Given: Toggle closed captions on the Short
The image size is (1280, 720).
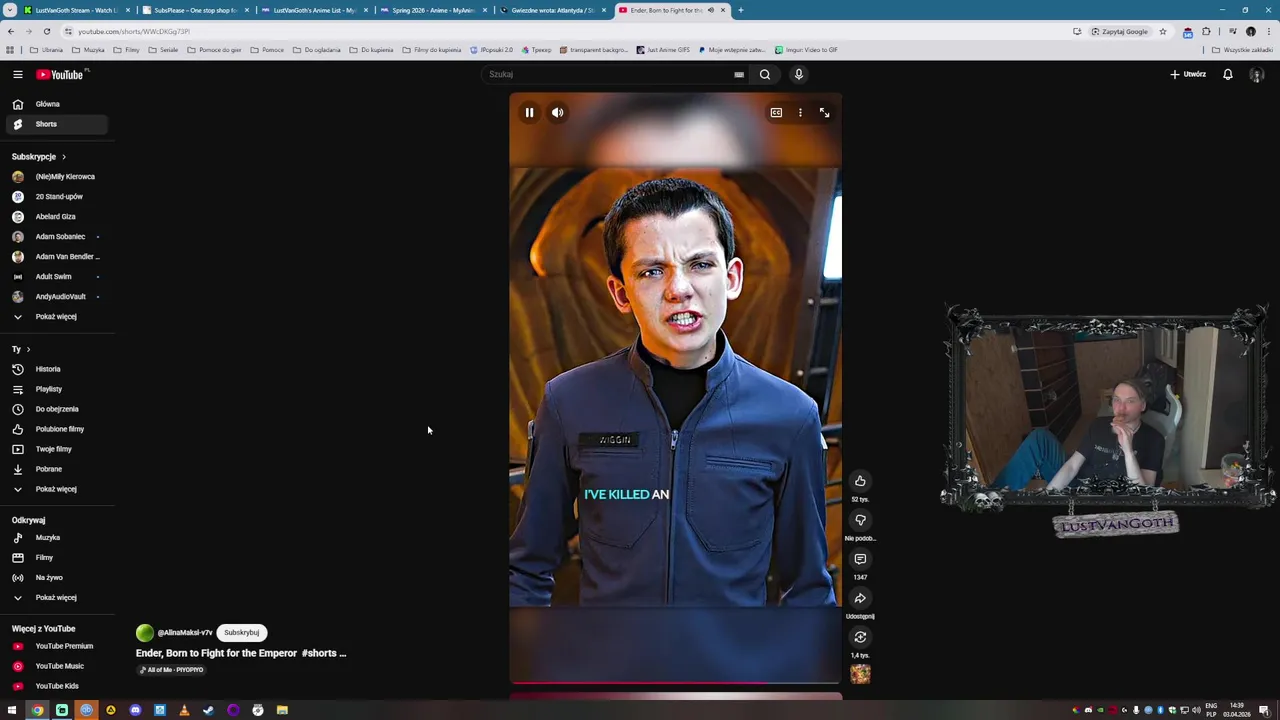Looking at the screenshot, I should tap(776, 113).
